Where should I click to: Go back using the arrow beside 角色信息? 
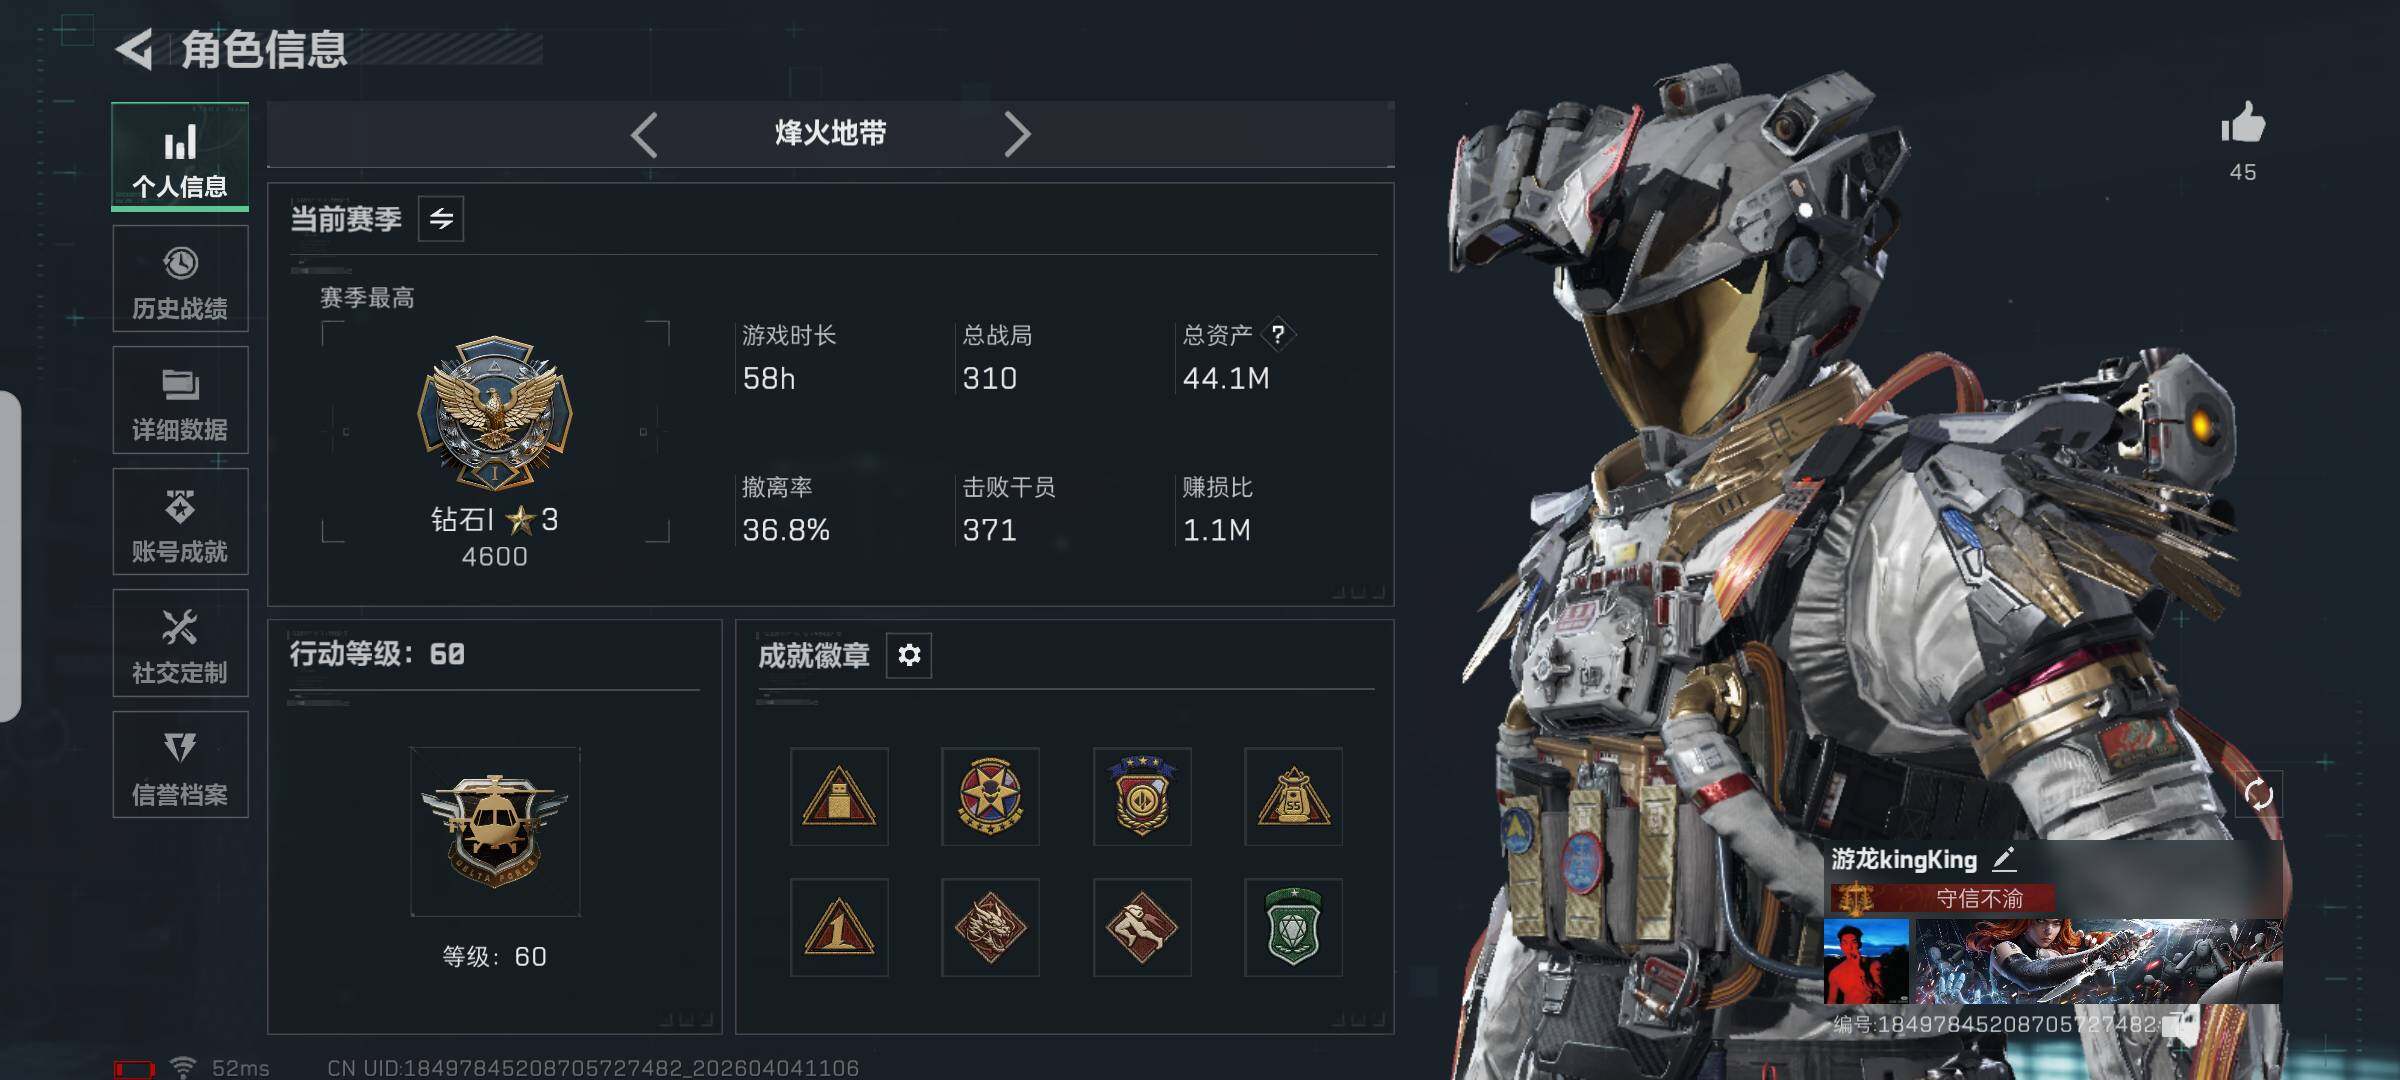135,49
